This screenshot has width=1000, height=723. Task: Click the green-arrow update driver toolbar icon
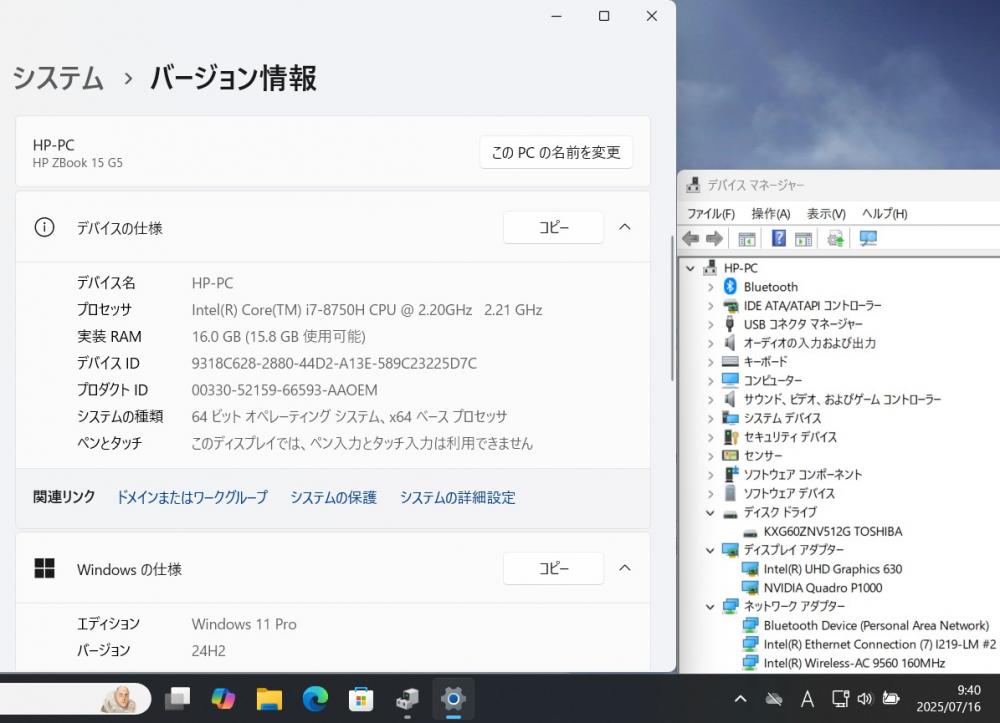835,239
